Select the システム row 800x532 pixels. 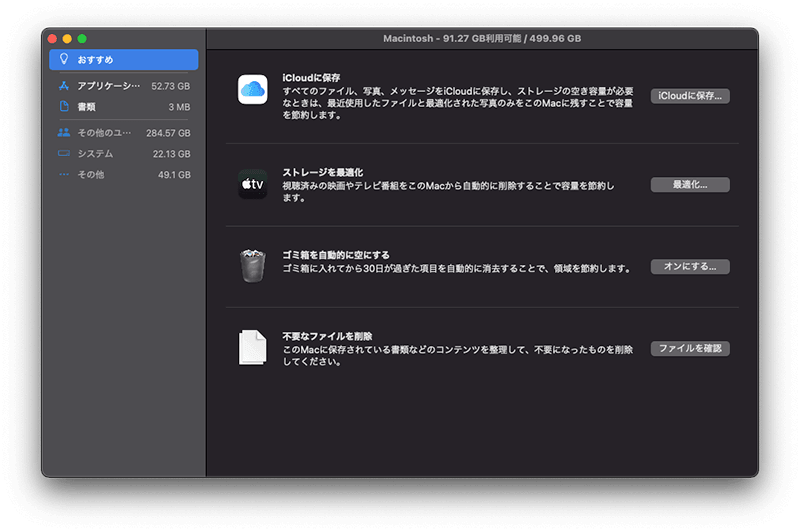click(123, 154)
